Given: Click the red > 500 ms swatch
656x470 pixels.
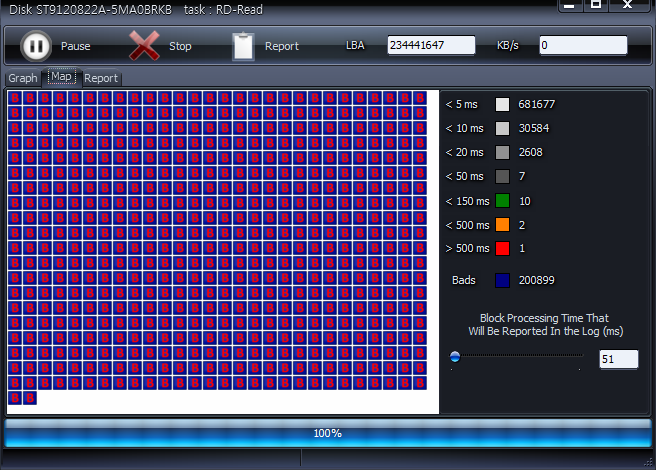Looking at the screenshot, I should [503, 248].
